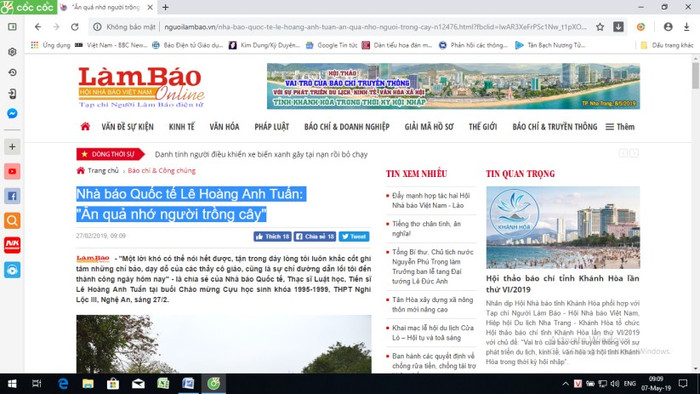Add a sidebar shortcut with plus icon
The height and width of the screenshot is (394, 700).
point(12,146)
